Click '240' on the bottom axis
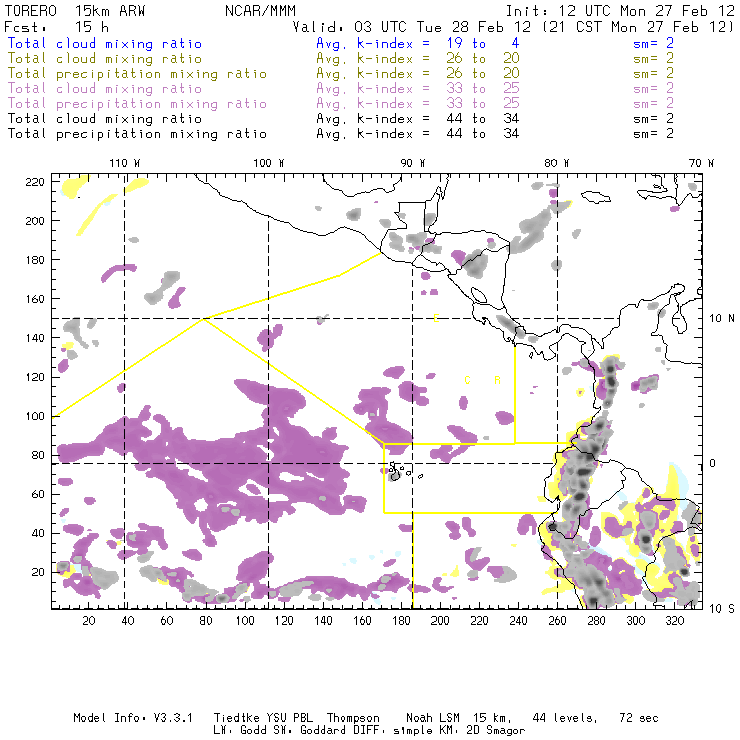 (x=518, y=621)
